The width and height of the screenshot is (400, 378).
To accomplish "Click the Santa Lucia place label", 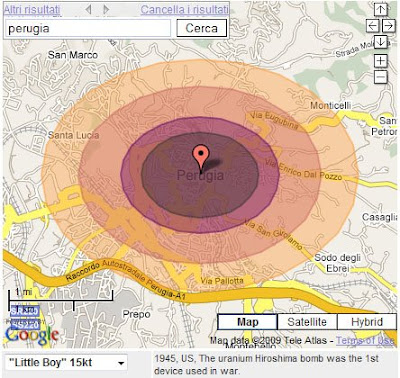I will coord(73,135).
